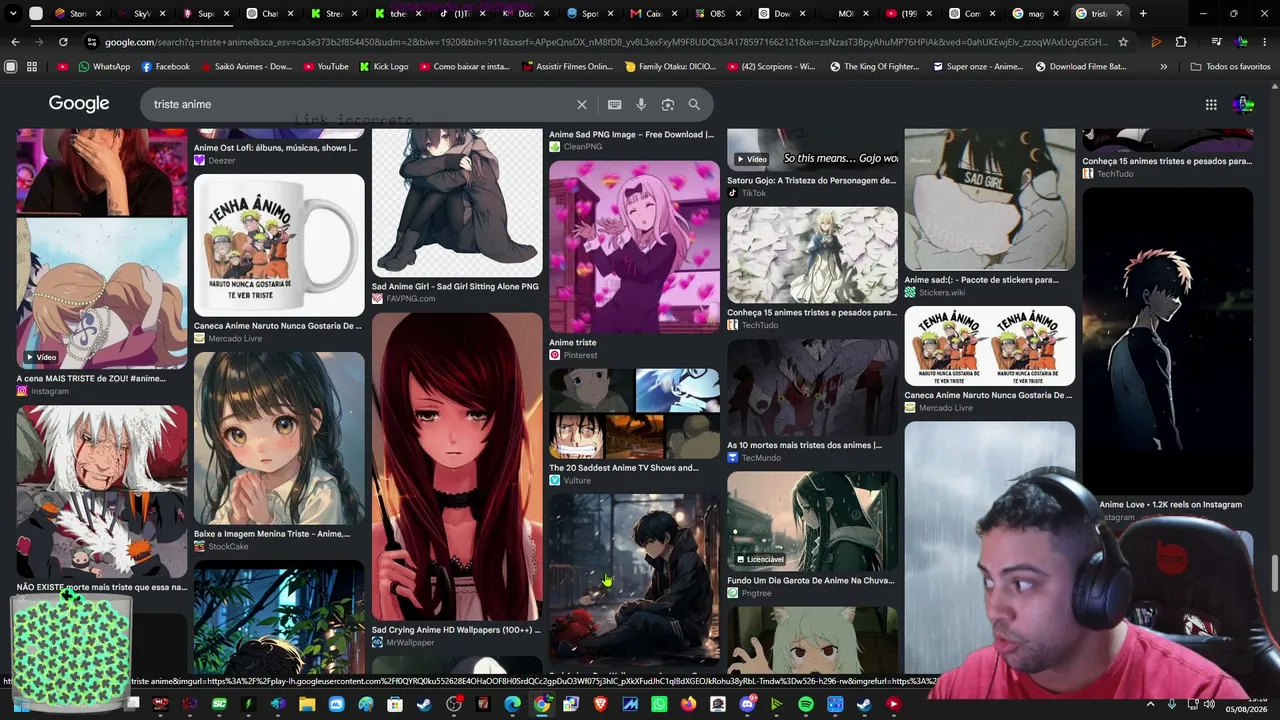Open Discord from the taskbar
This screenshot has height=720, width=1280.
coord(747,704)
